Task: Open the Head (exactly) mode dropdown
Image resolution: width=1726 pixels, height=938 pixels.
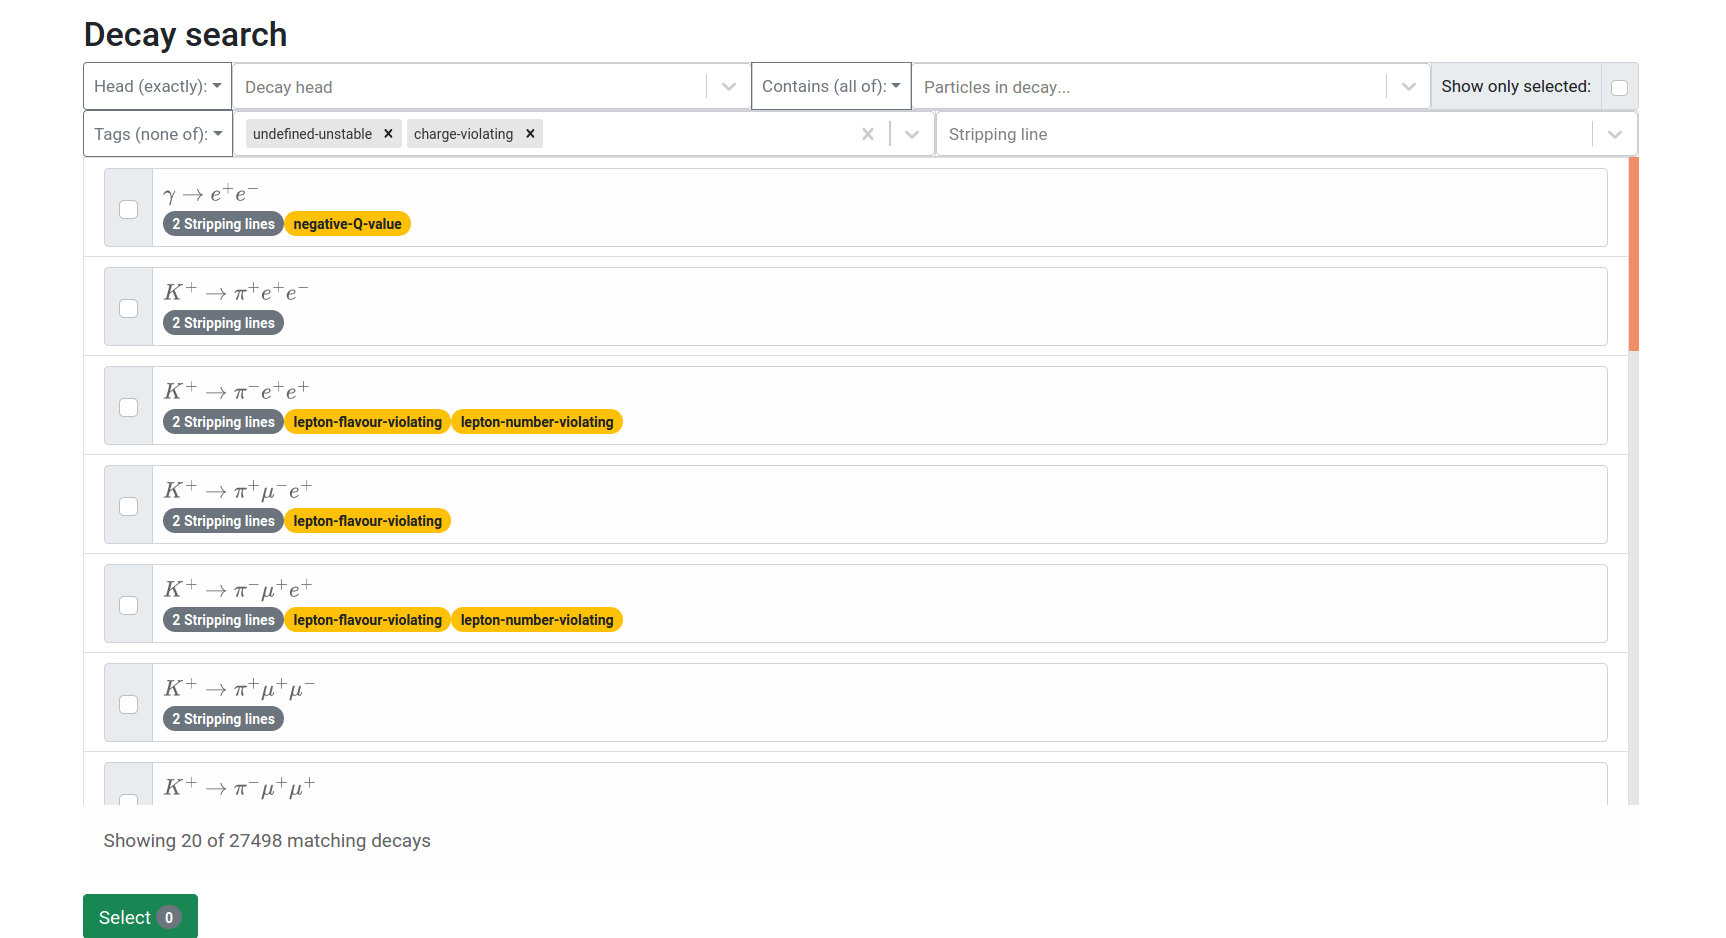Action: 157,86
